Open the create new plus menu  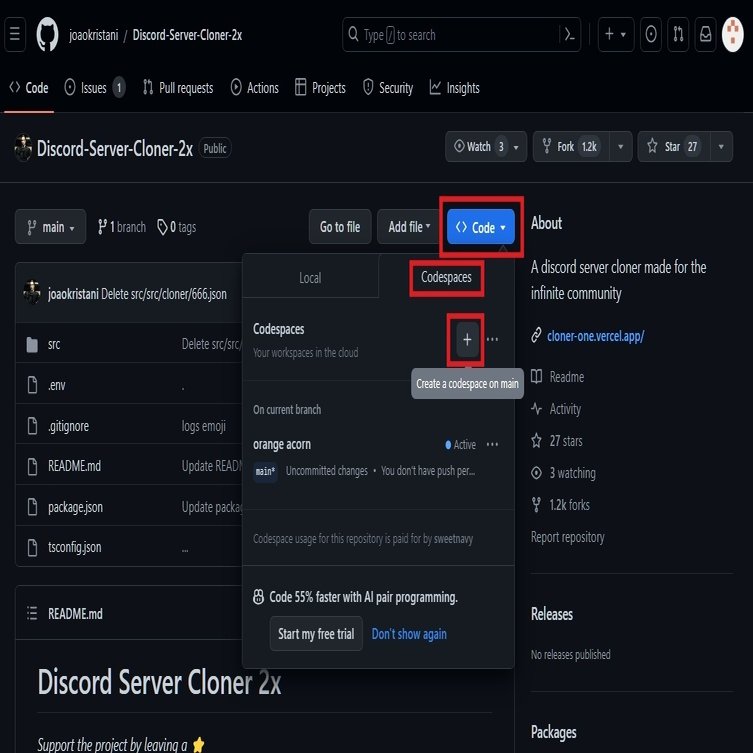(x=616, y=34)
